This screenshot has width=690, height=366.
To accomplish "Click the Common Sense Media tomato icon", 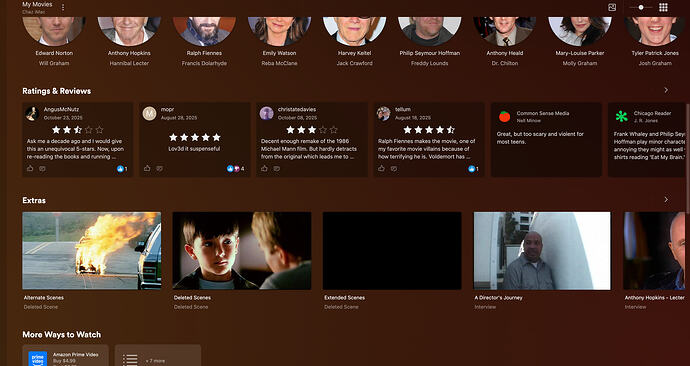I will pyautogui.click(x=504, y=117).
